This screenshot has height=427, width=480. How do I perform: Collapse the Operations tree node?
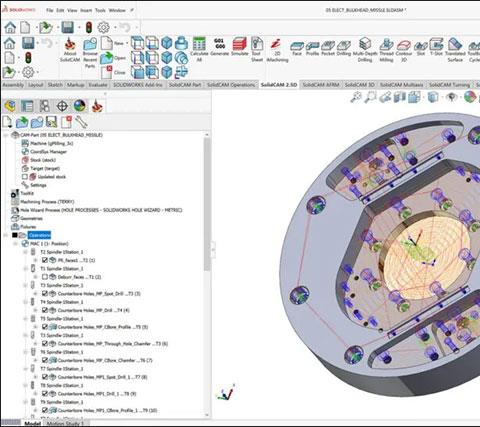coord(6,235)
